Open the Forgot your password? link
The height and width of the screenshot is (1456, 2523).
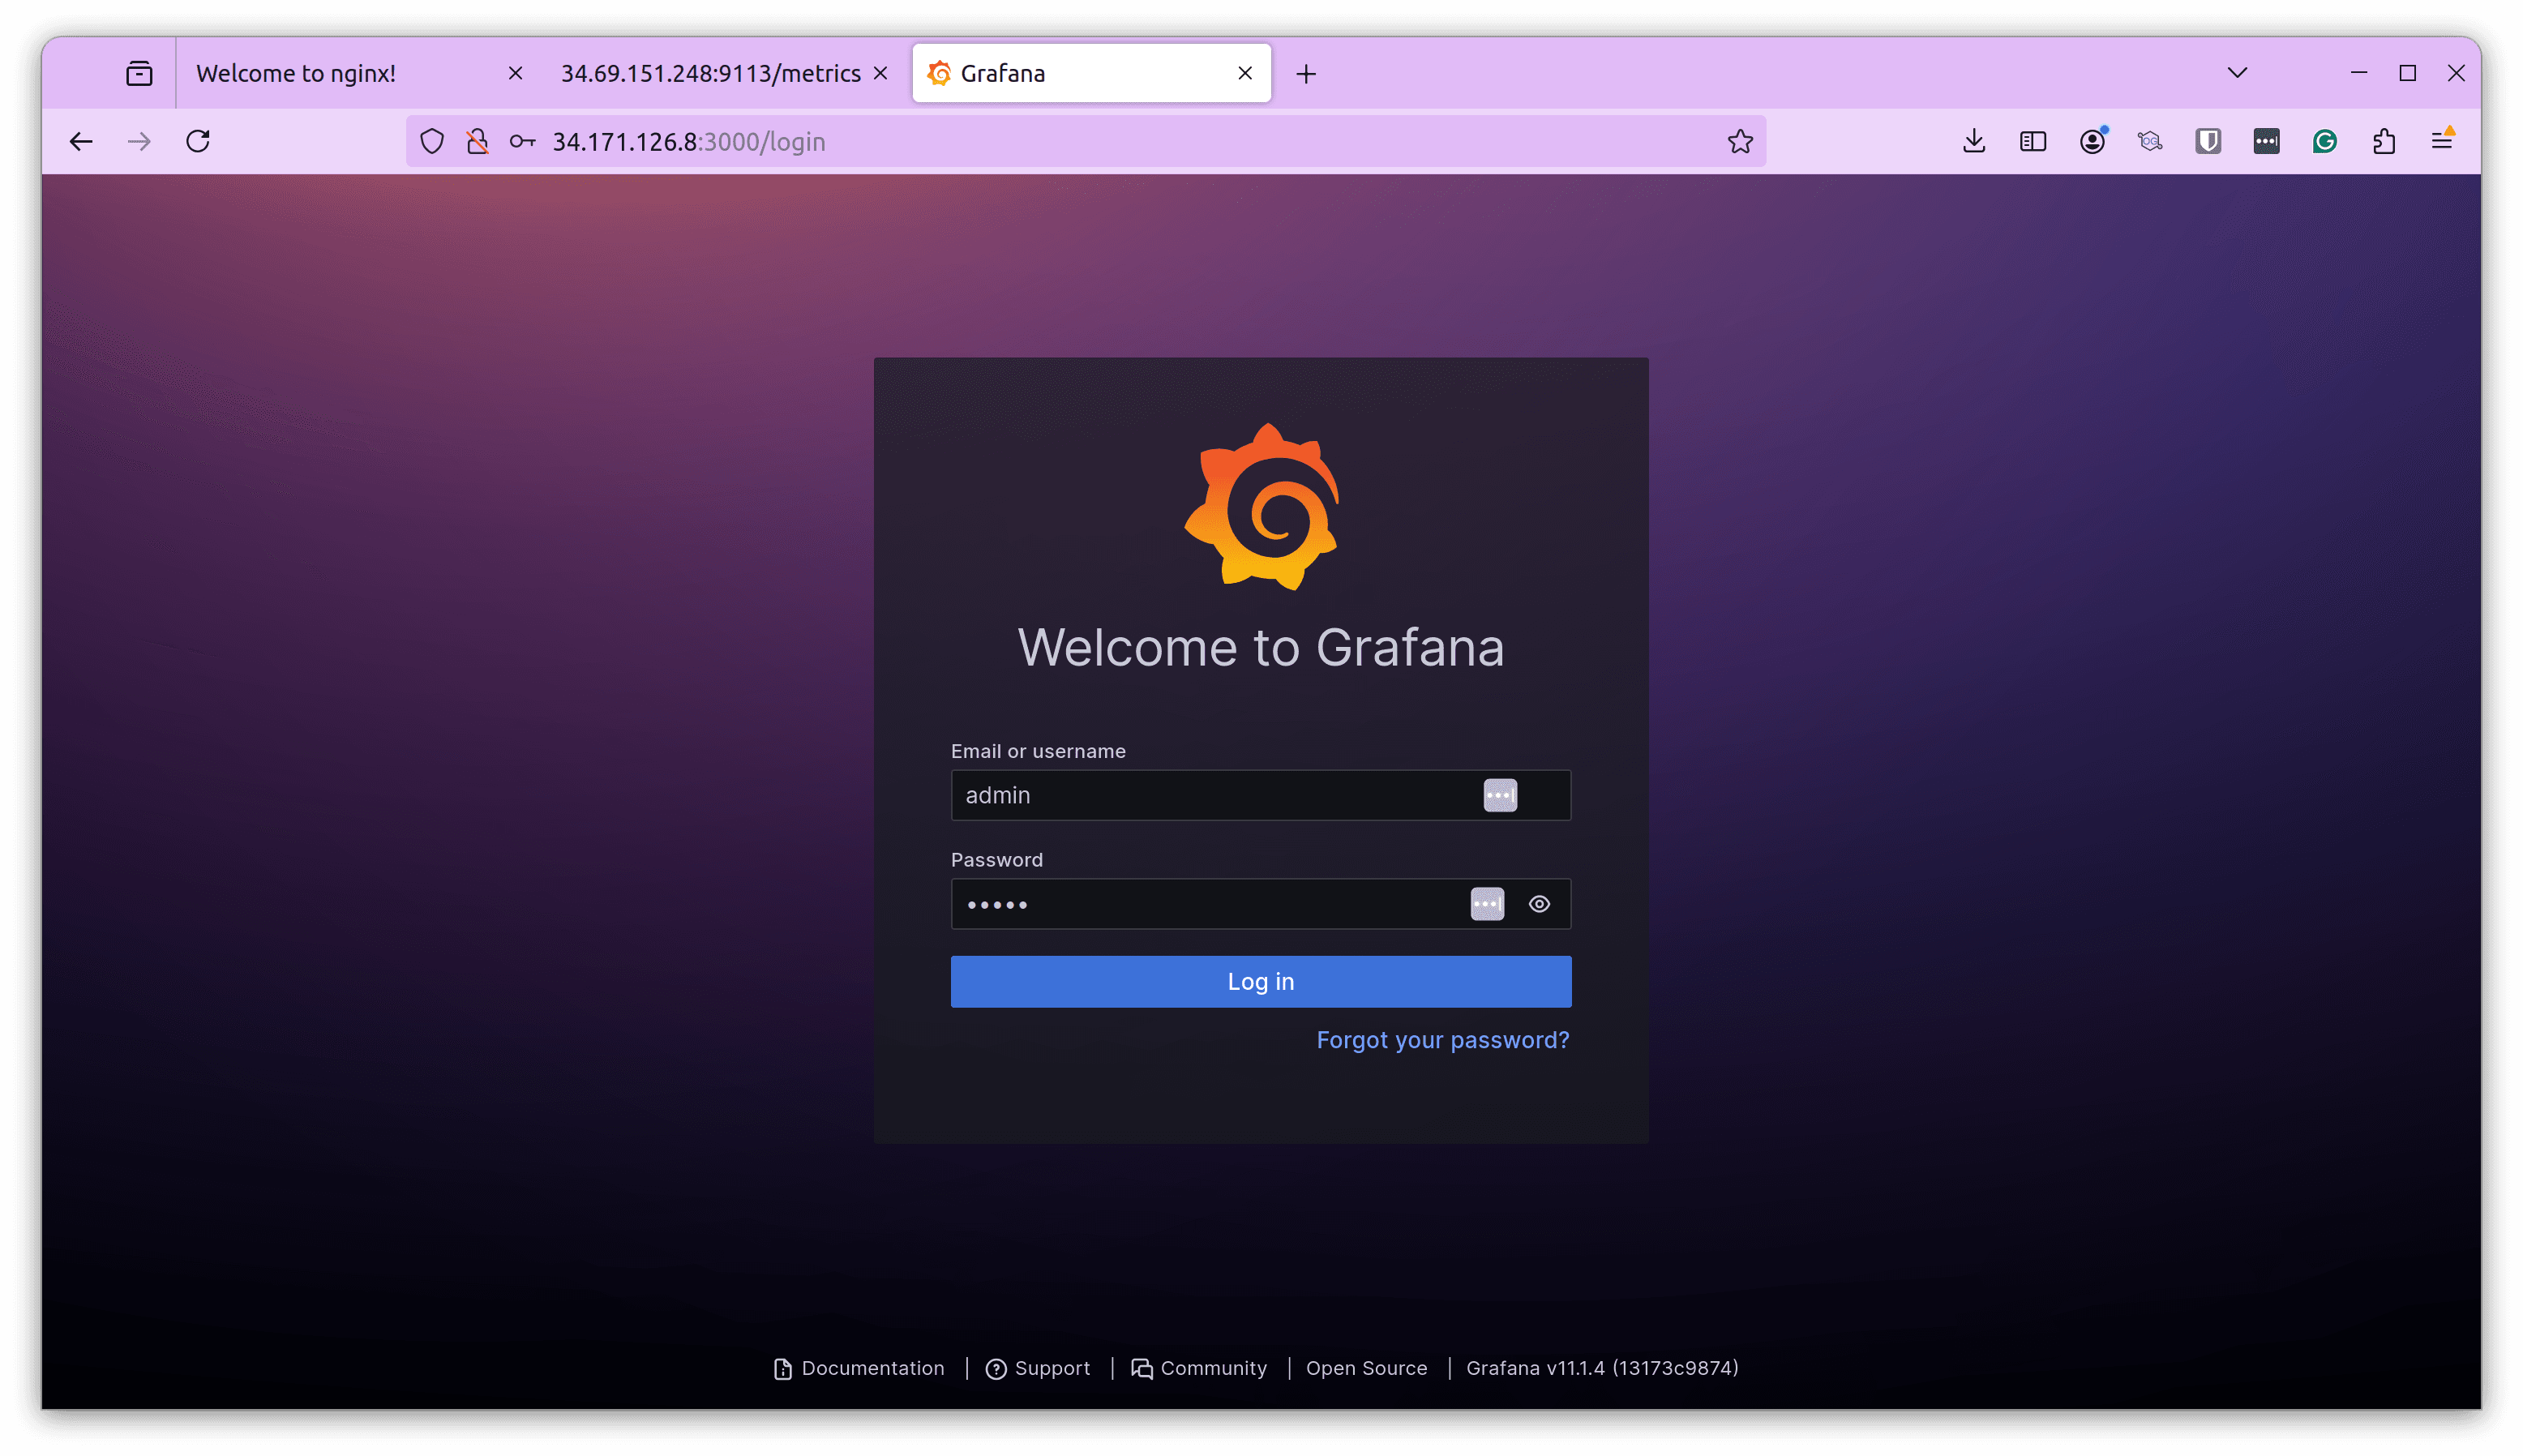pos(1442,1040)
